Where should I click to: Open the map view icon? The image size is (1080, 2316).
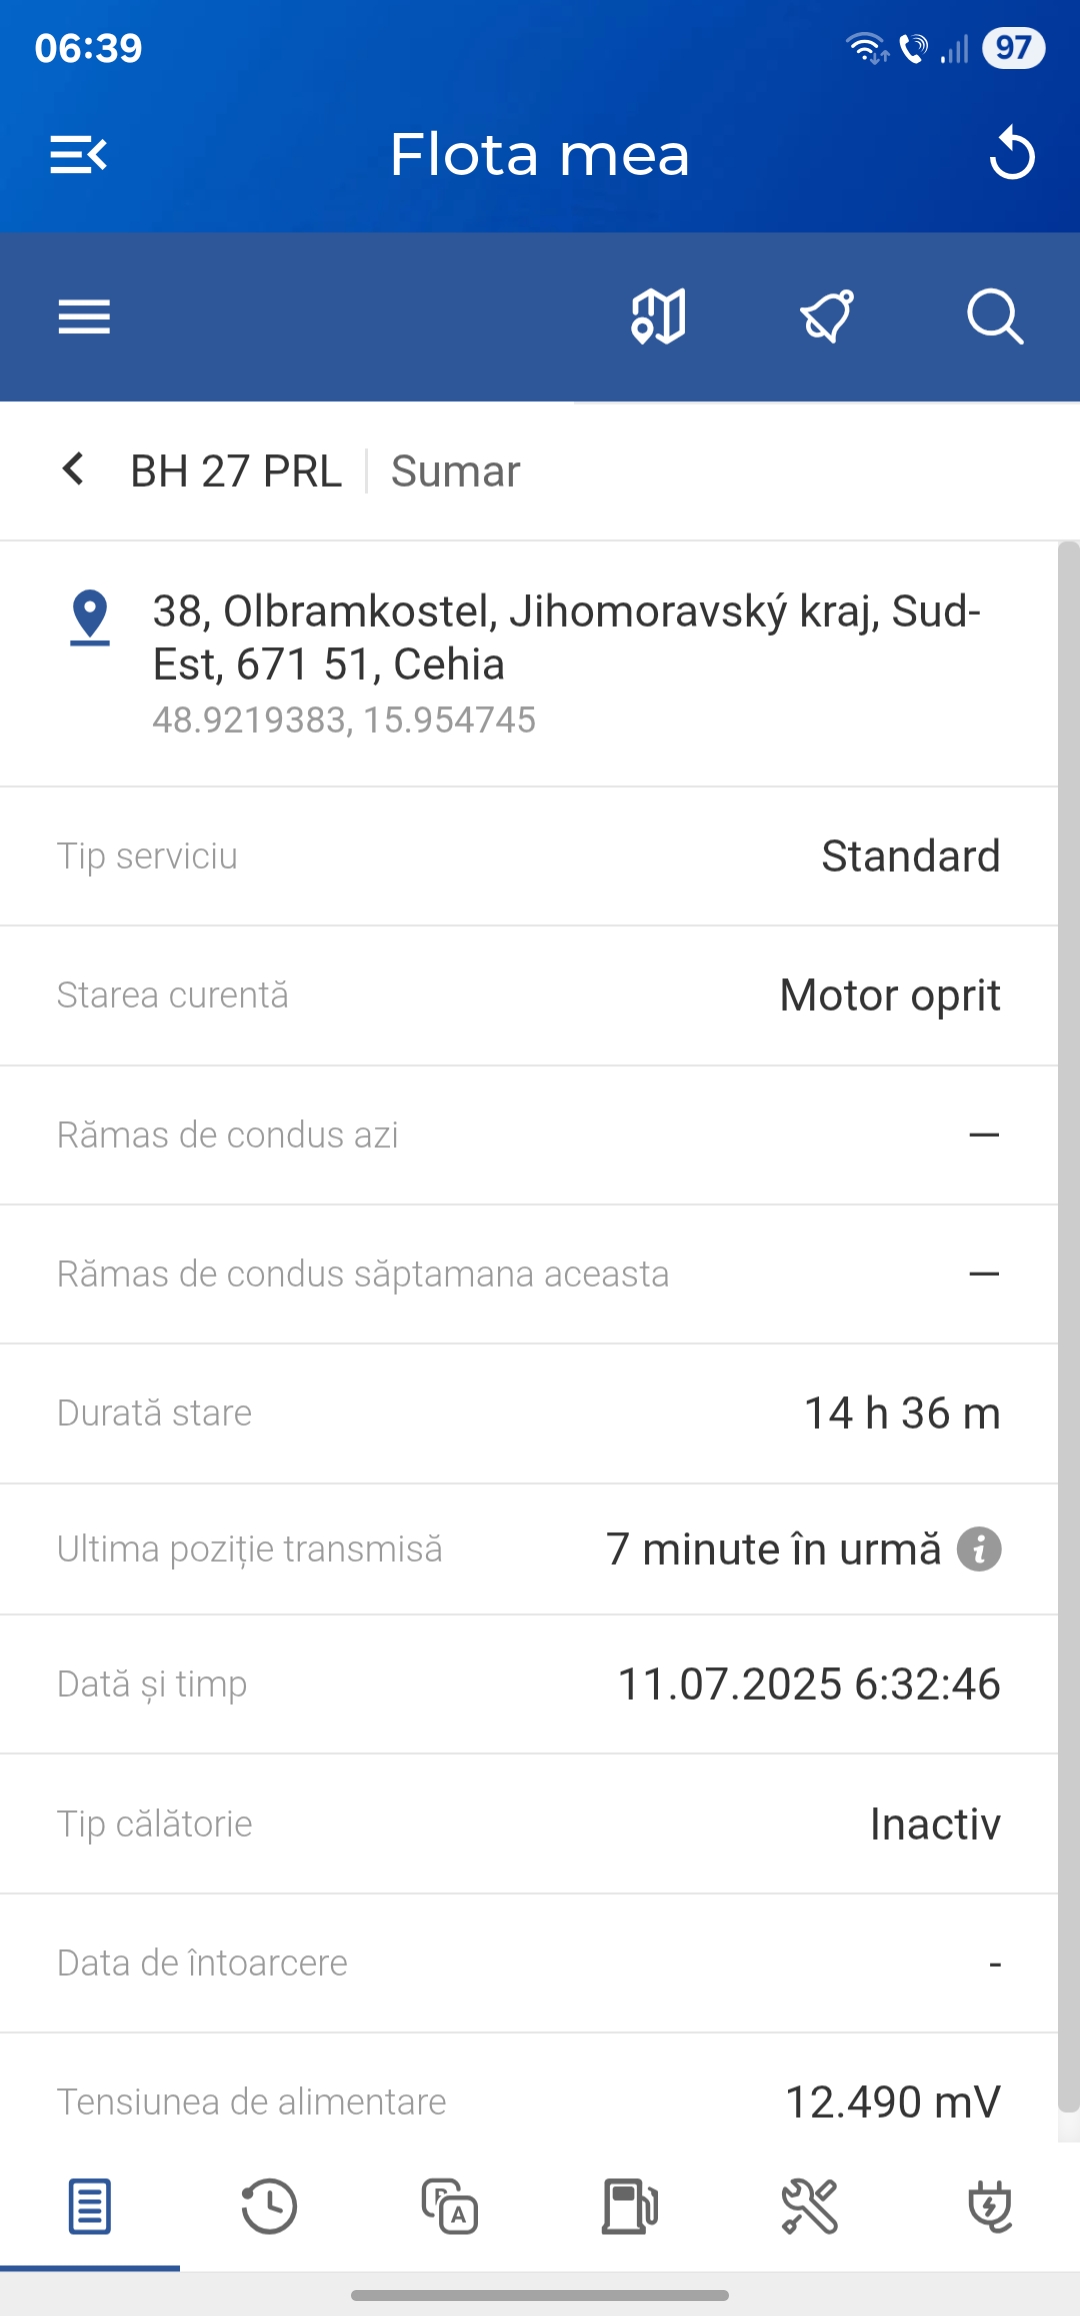658,317
